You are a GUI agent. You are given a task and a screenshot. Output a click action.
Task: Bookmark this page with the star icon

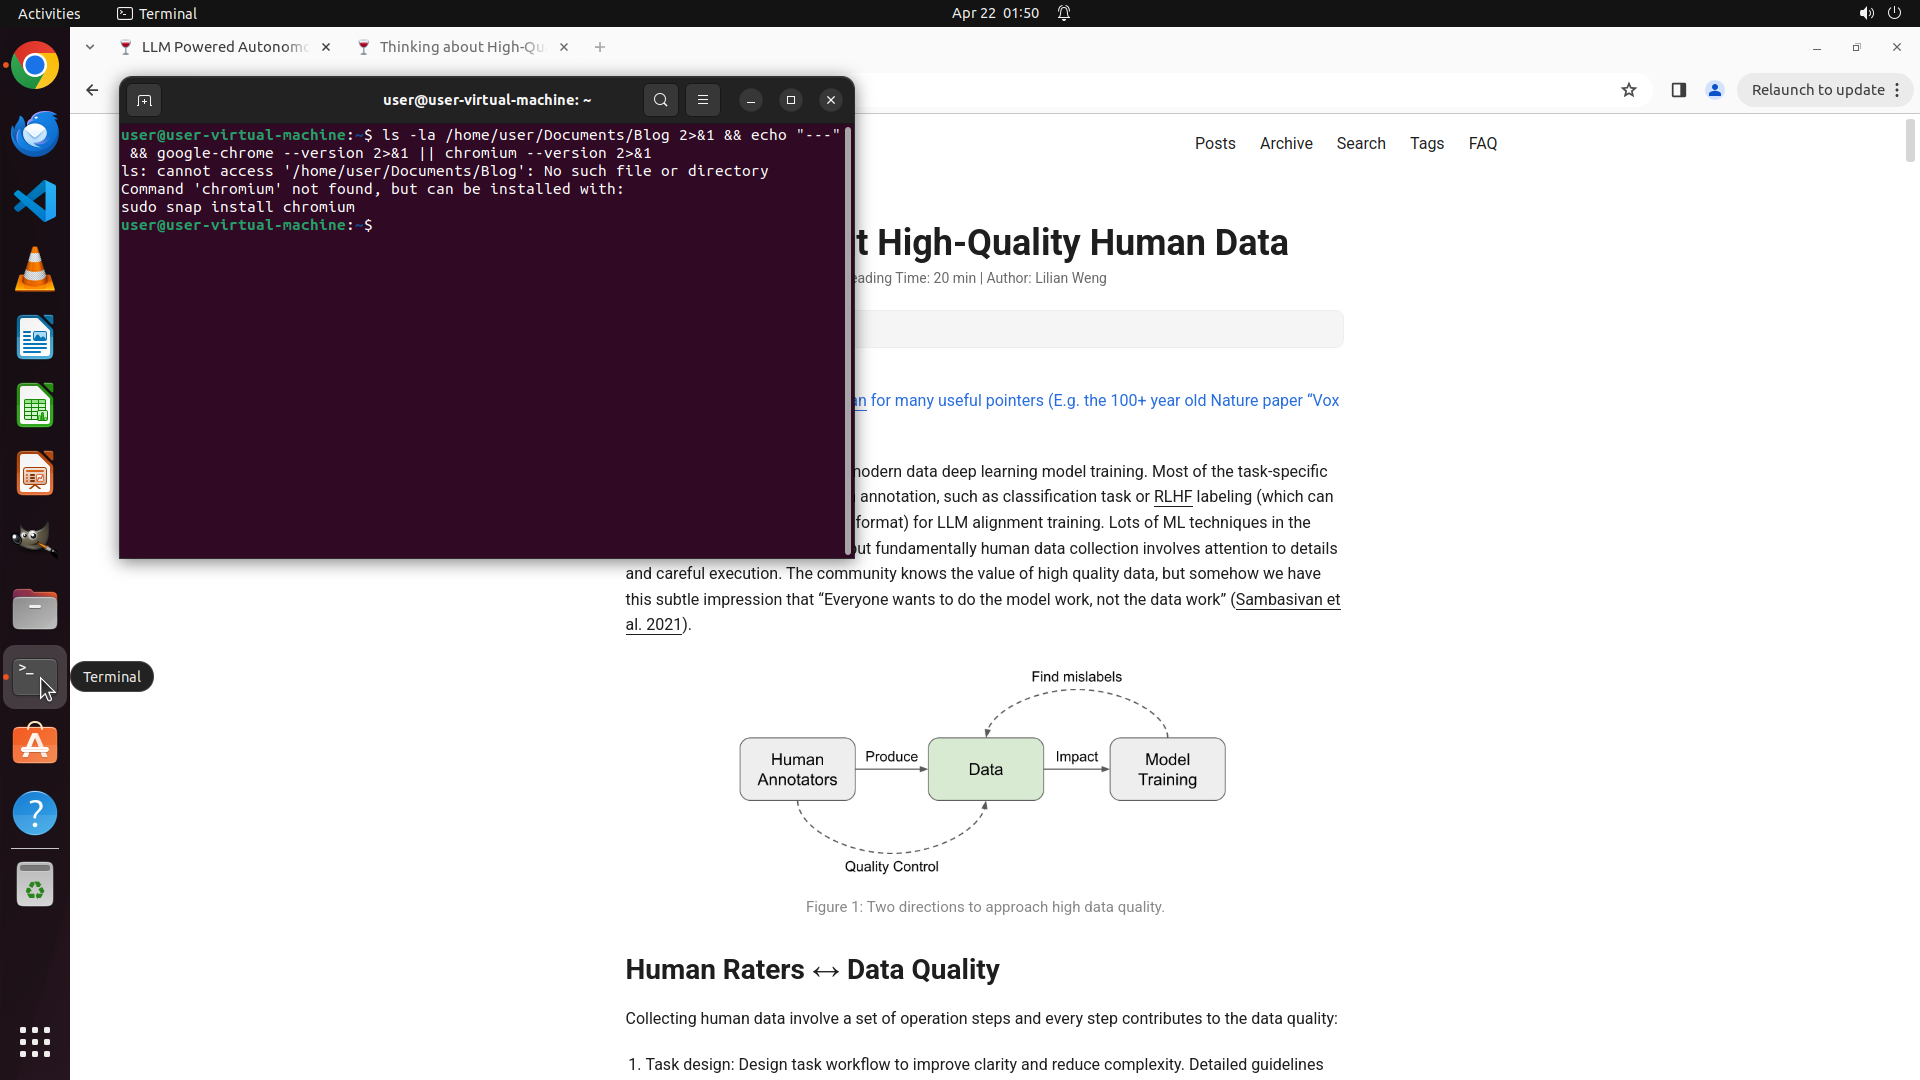1629,90
